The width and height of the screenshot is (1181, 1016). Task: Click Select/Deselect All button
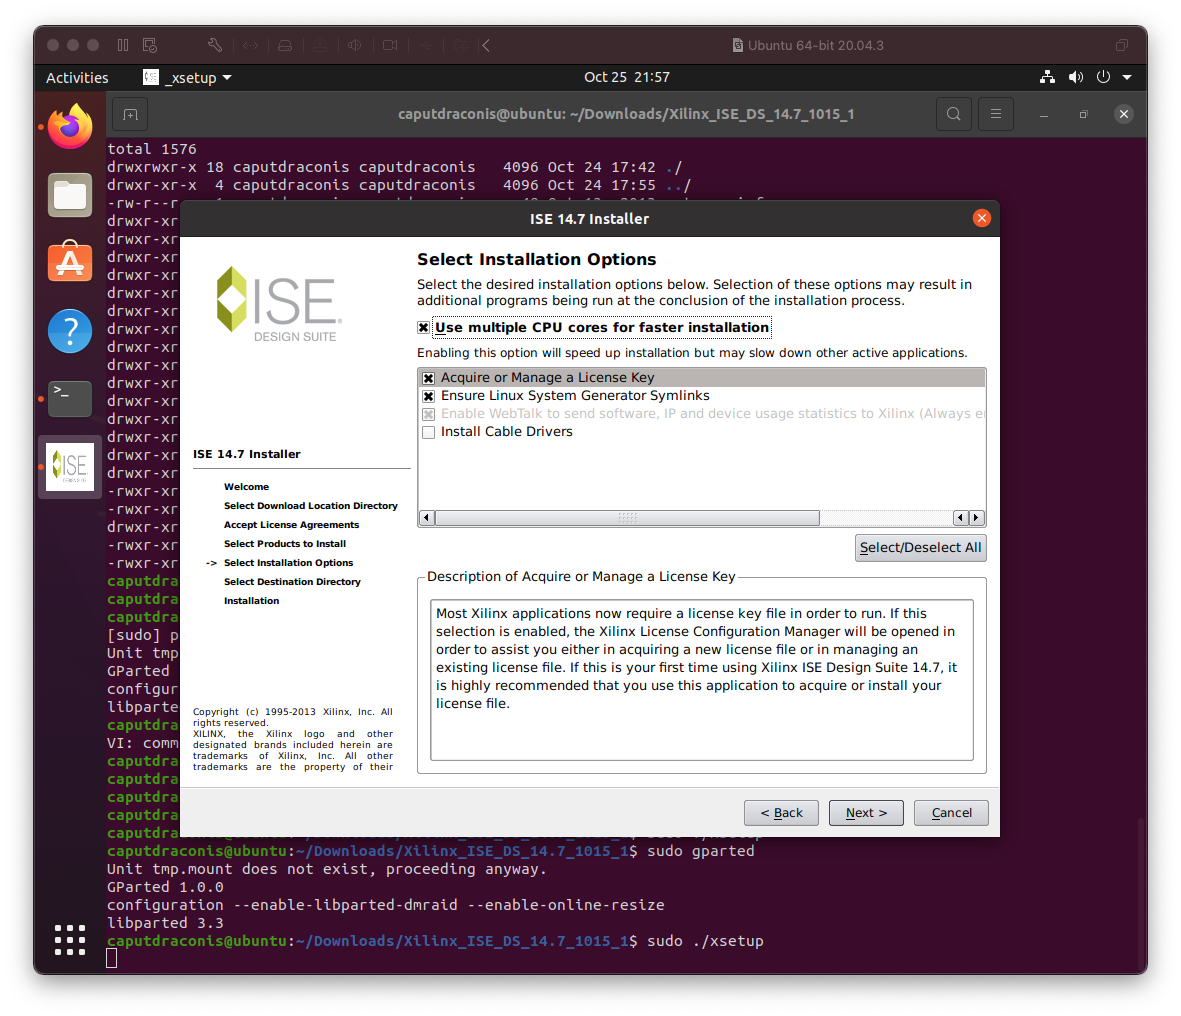click(920, 548)
